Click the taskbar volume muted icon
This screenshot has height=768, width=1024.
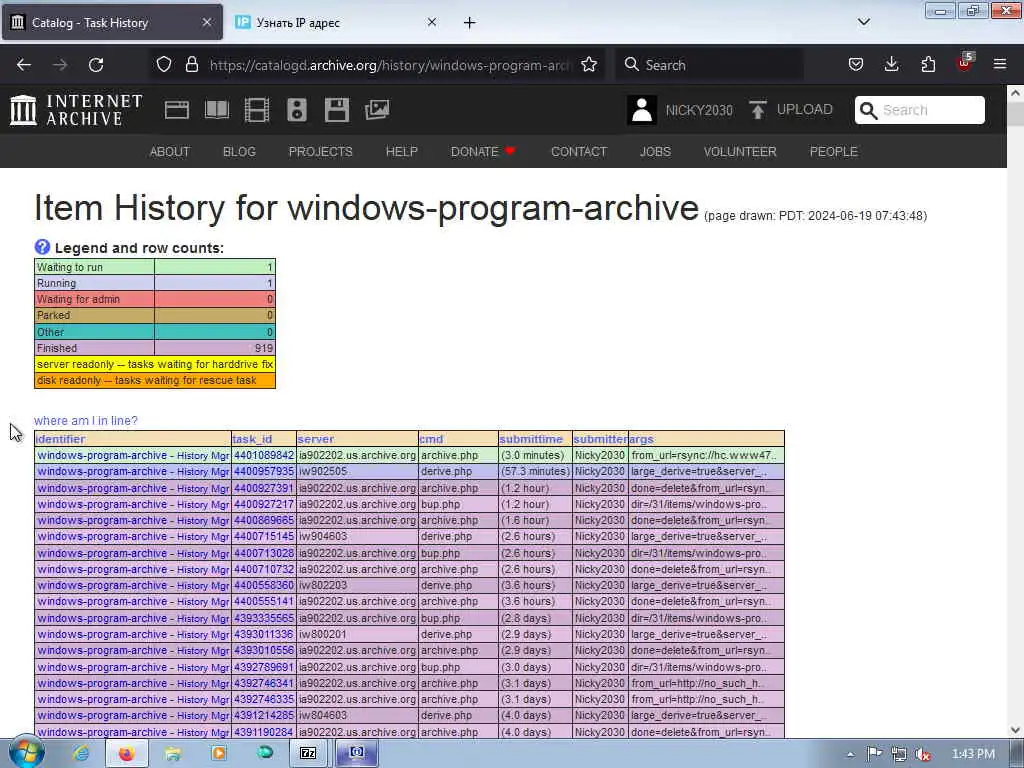923,754
